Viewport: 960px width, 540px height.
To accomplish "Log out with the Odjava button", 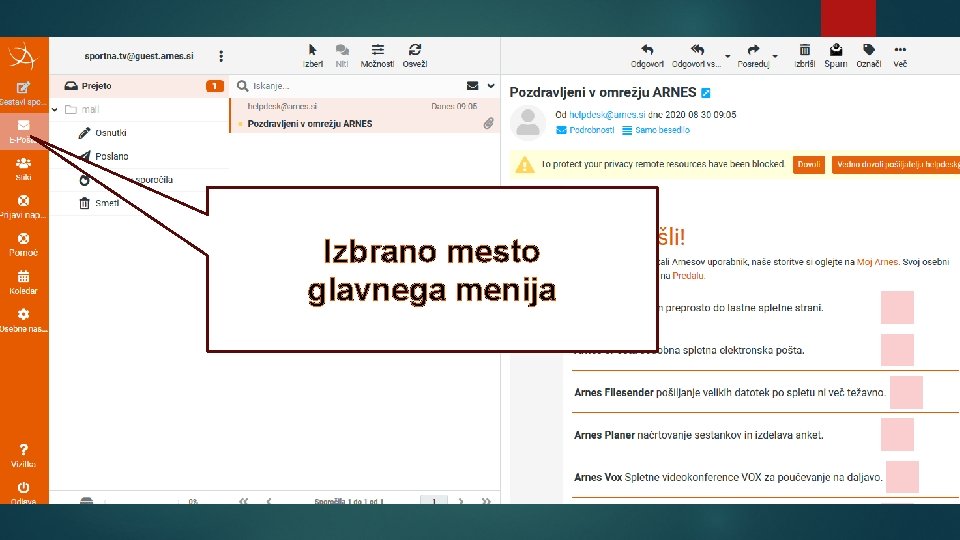I will click(x=23, y=493).
